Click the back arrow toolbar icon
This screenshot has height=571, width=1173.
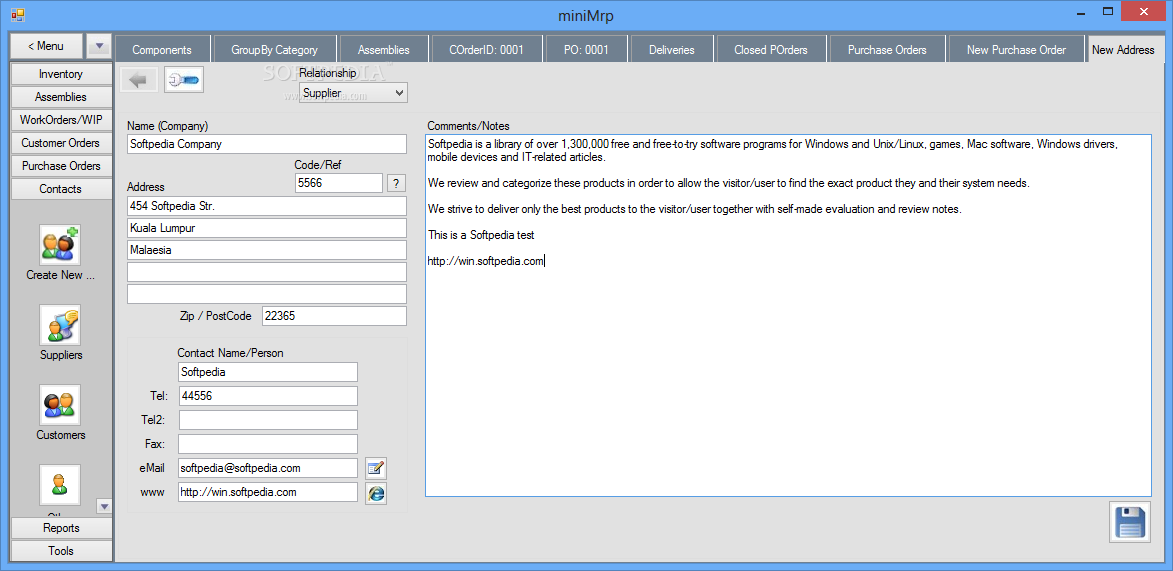click(x=138, y=80)
